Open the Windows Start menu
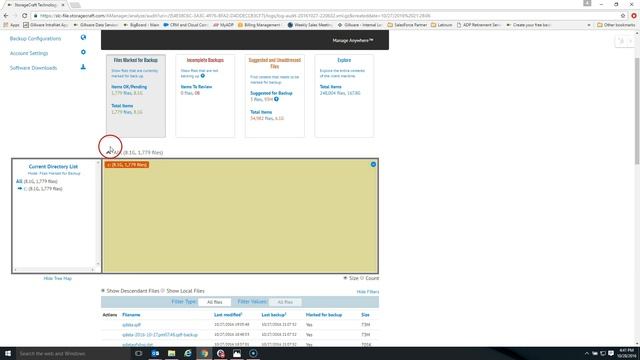 [x=8, y=353]
